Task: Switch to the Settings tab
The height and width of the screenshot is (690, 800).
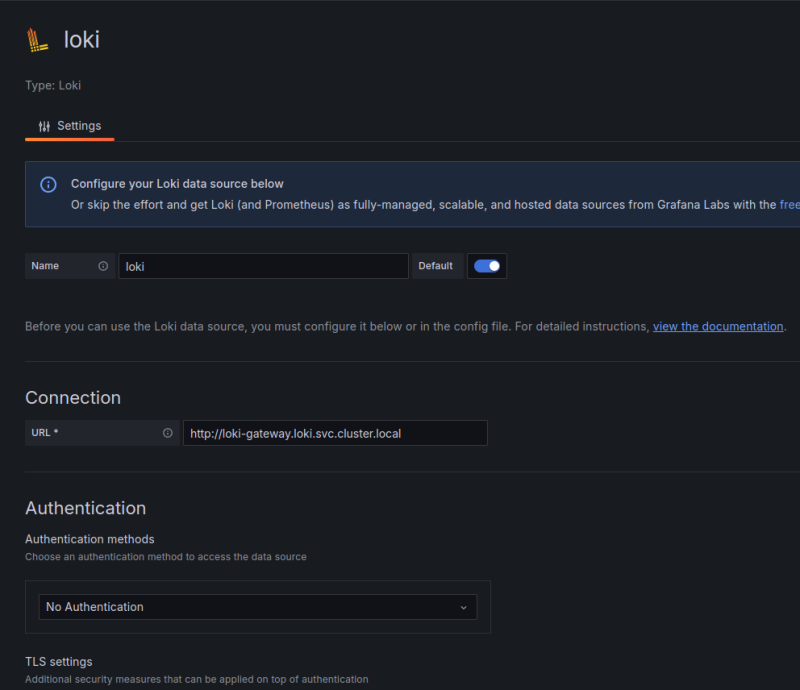Action: pos(70,127)
